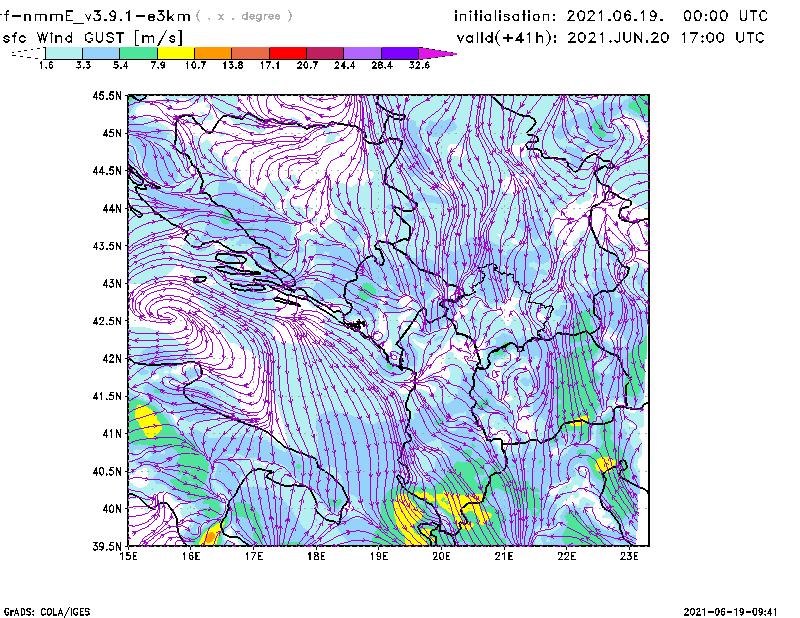Click the magenta arrow legend tip

pyautogui.click(x=437, y=53)
